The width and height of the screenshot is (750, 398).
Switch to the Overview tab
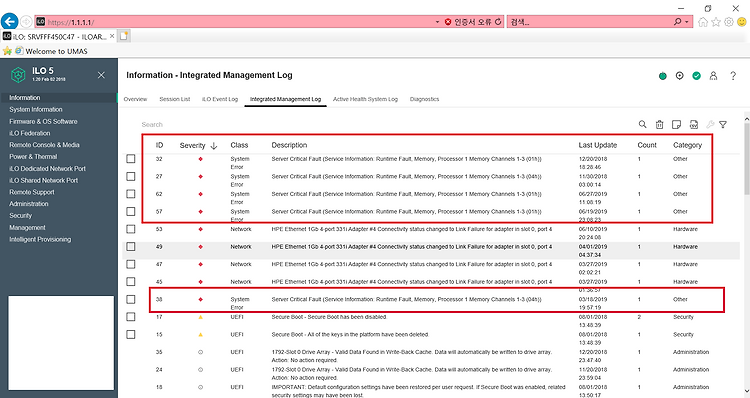(x=135, y=99)
